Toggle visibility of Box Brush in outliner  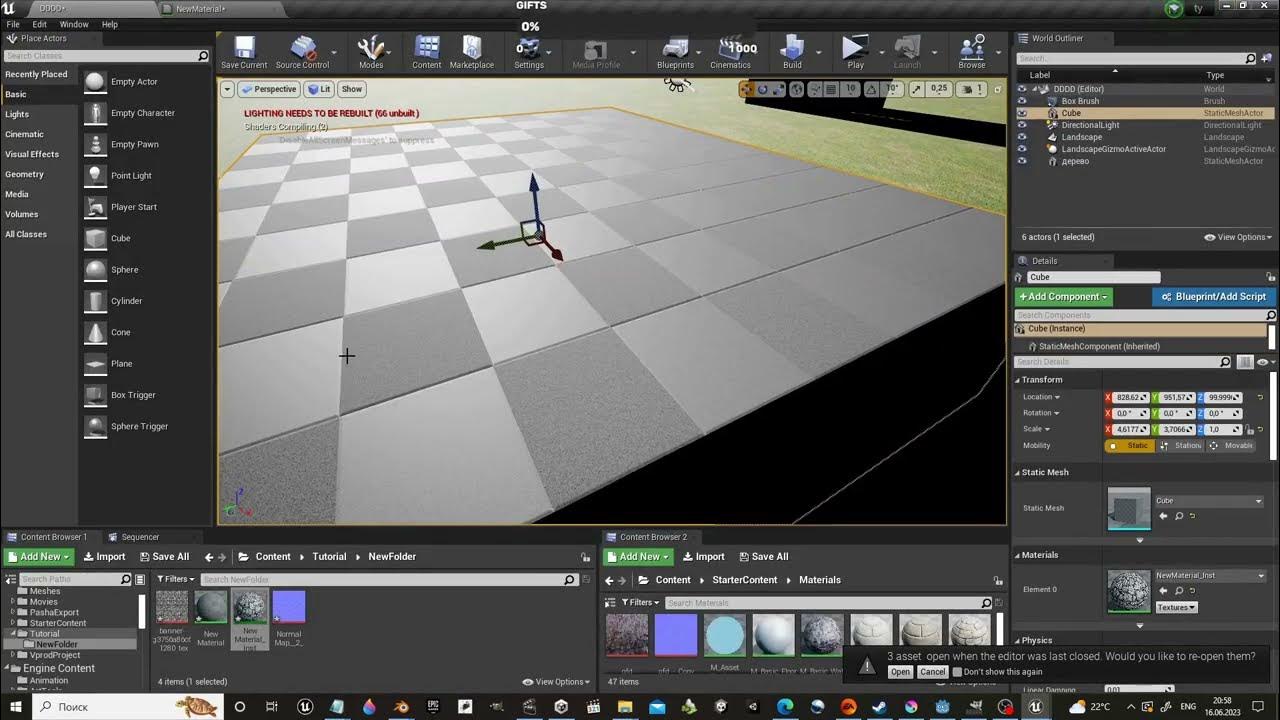pos(1022,101)
